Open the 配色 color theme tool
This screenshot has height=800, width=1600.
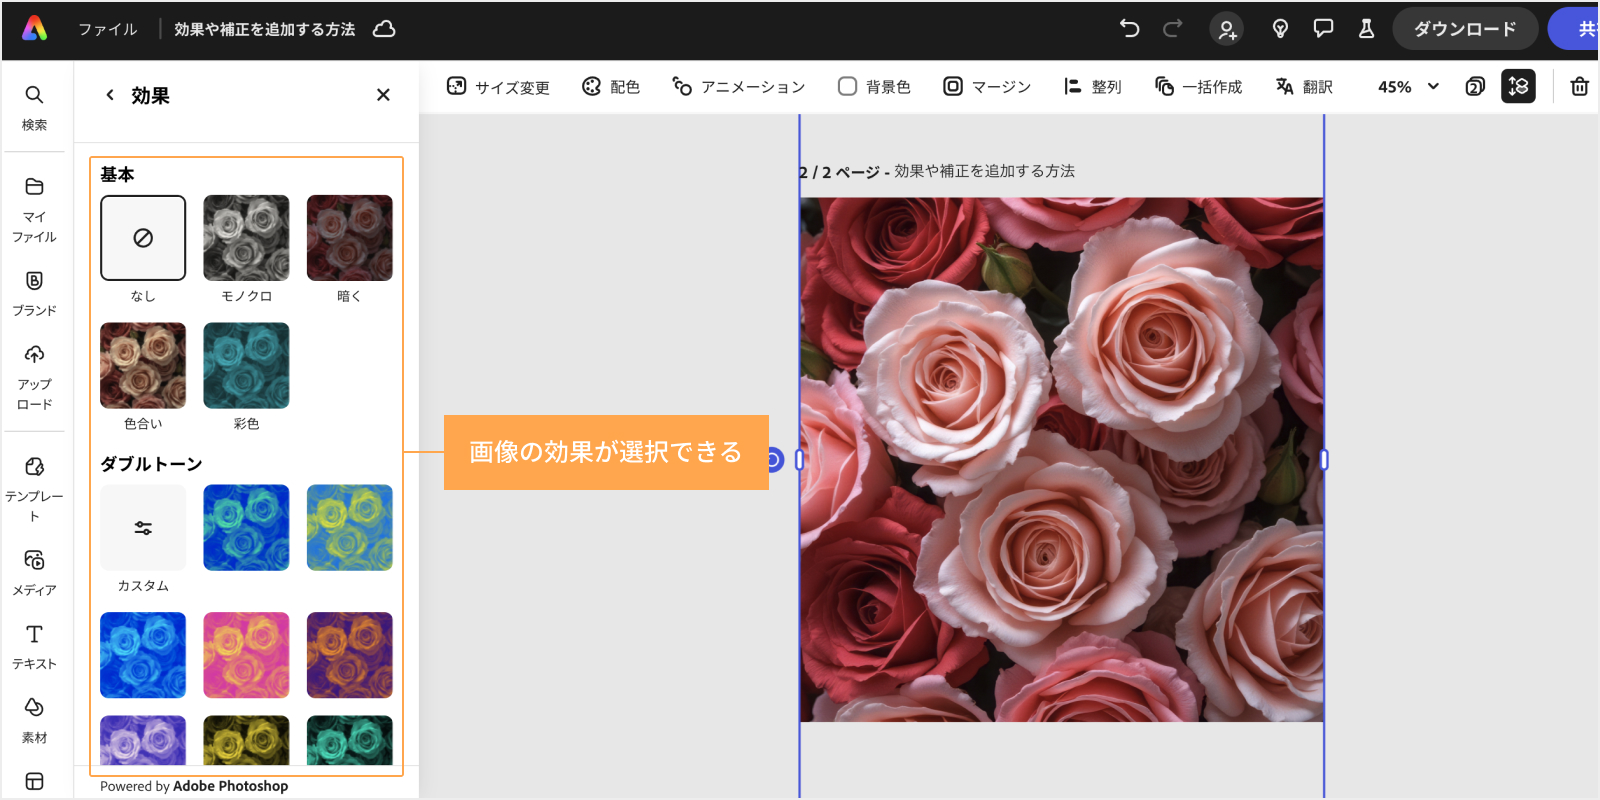pos(611,87)
